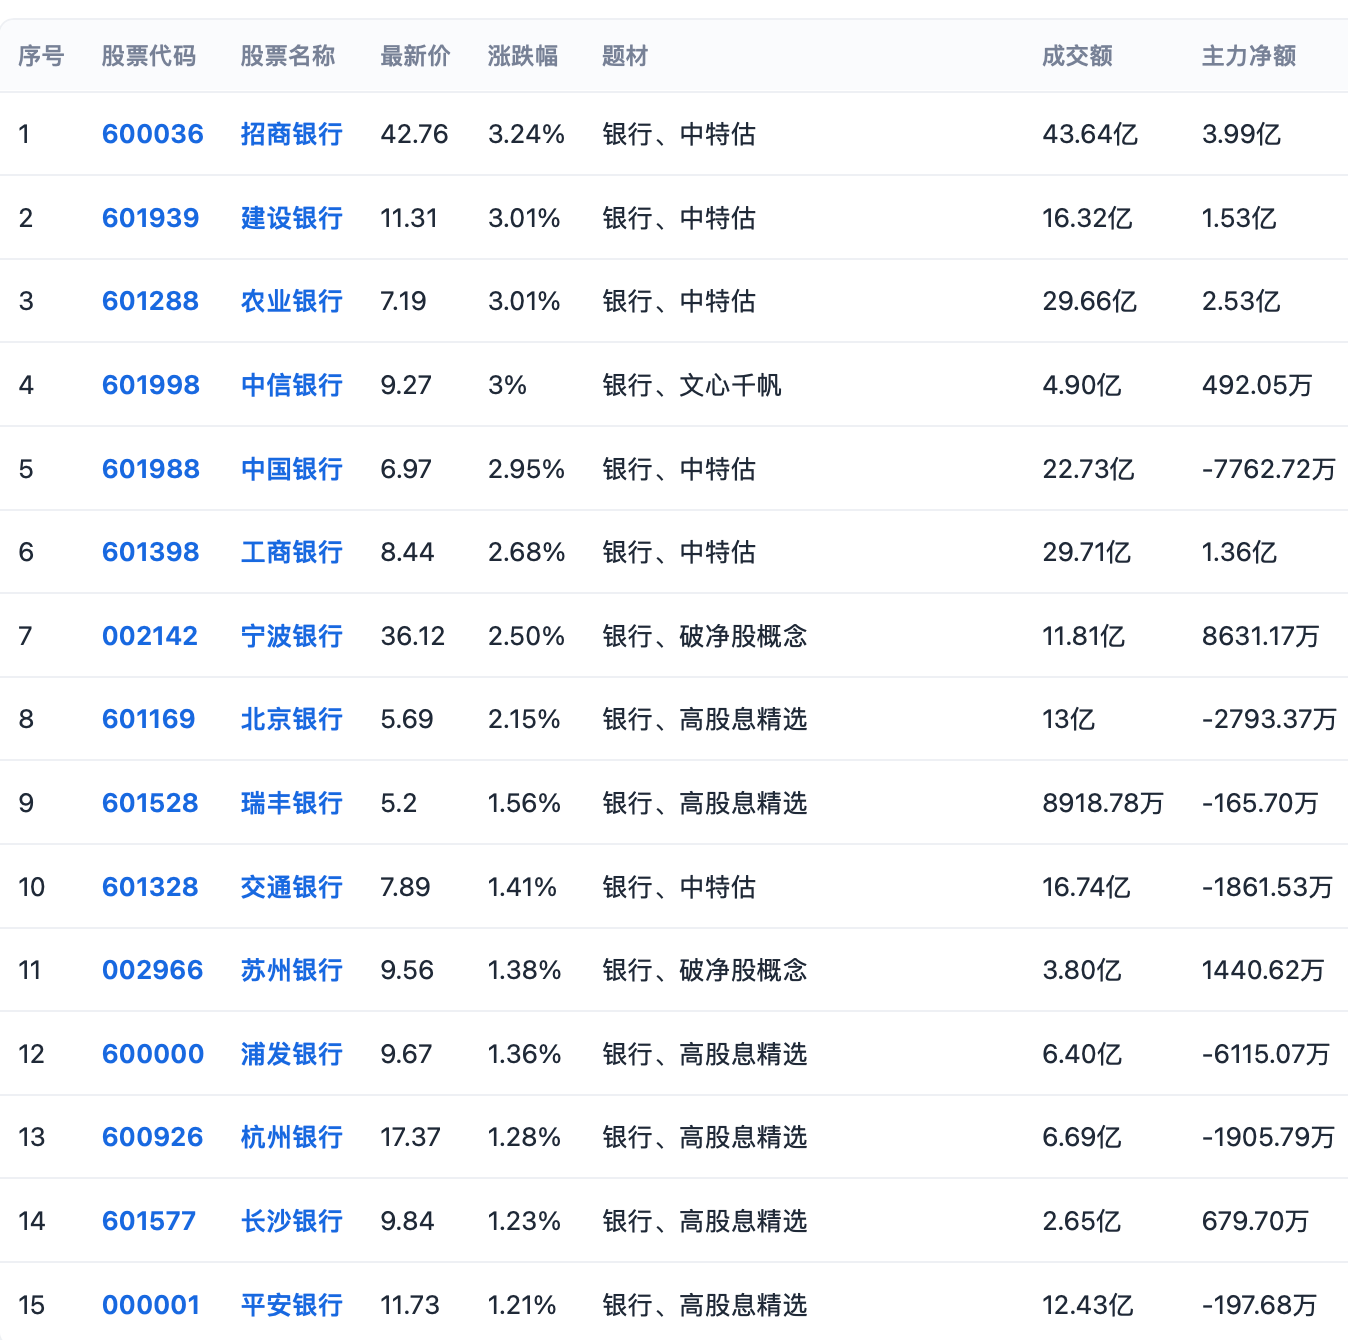1348x1340 pixels.
Task: Click the 涨跌幅 column header
Action: [523, 56]
